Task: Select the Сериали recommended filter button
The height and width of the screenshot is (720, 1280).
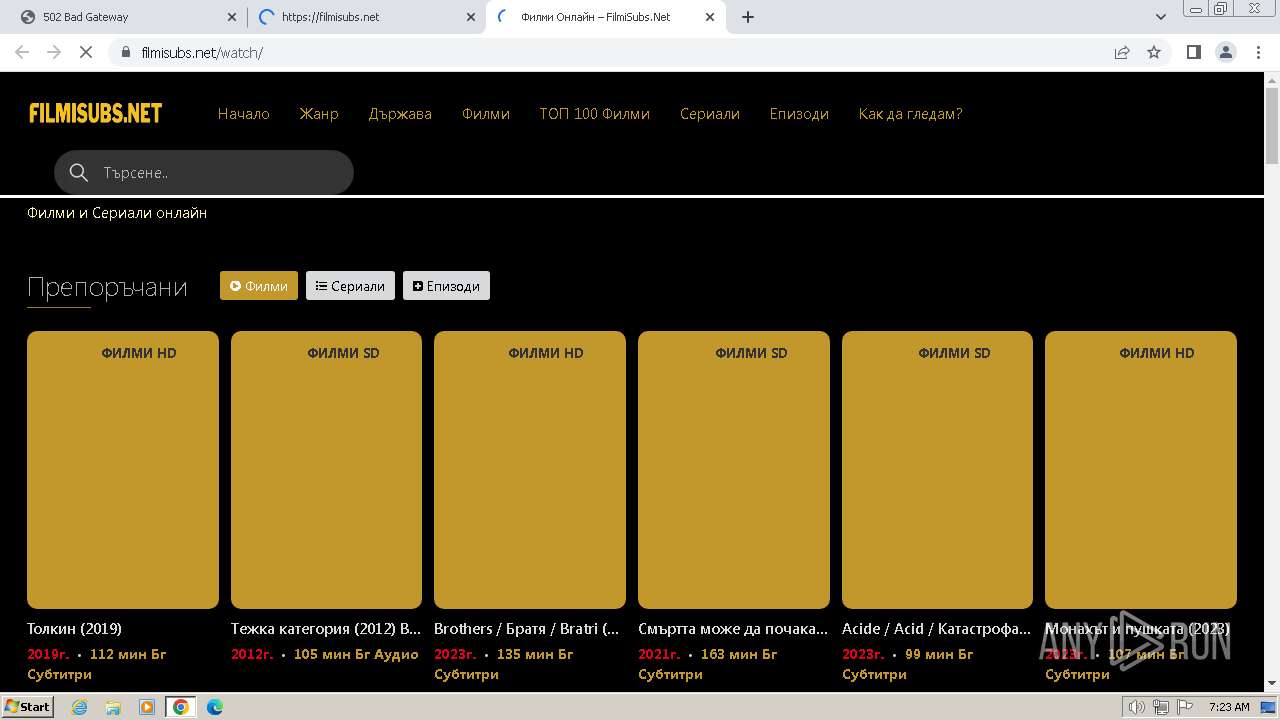Action: coord(350,286)
